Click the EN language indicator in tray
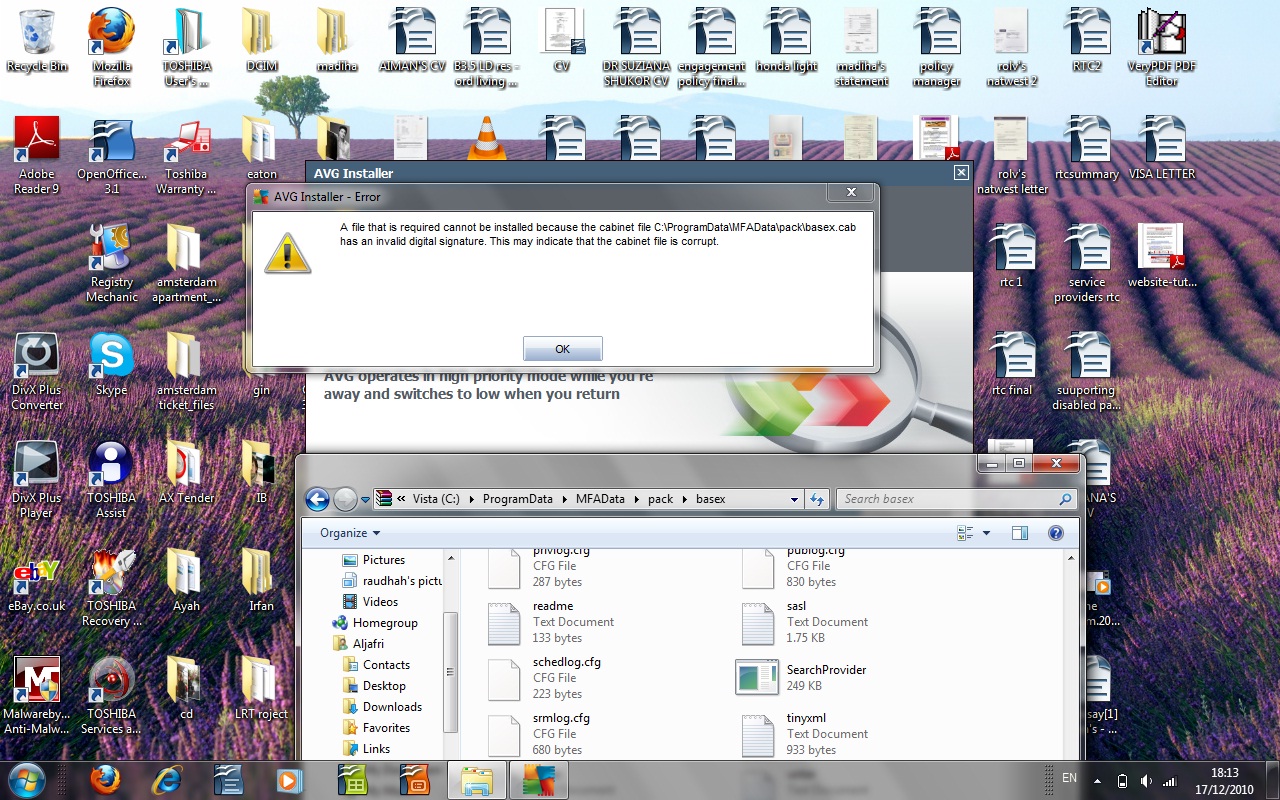 point(1069,778)
